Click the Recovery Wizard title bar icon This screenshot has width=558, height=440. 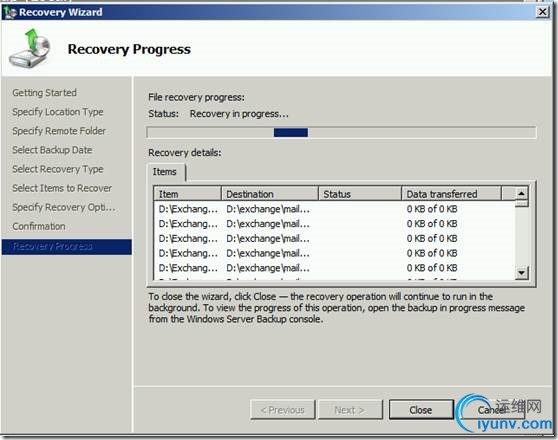10,12
